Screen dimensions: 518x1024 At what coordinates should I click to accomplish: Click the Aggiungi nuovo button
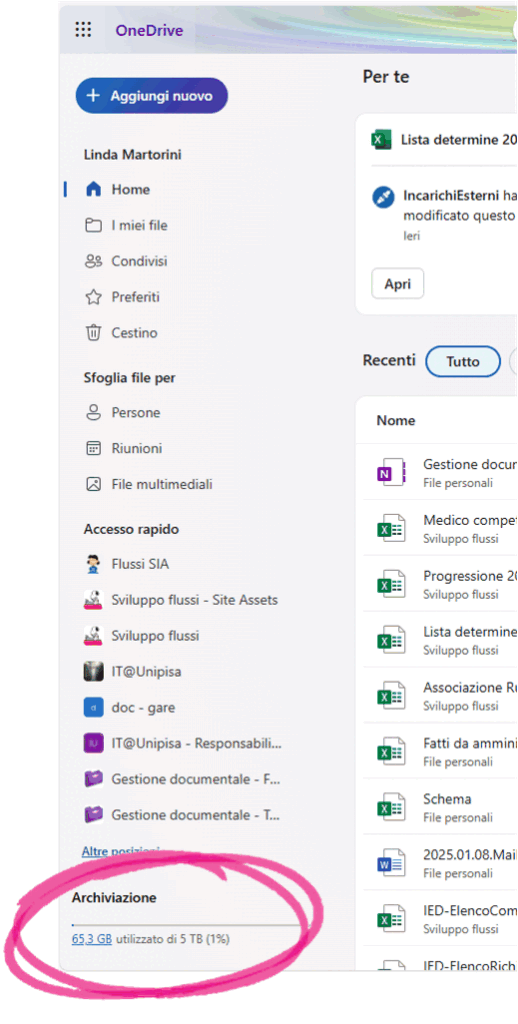(152, 96)
